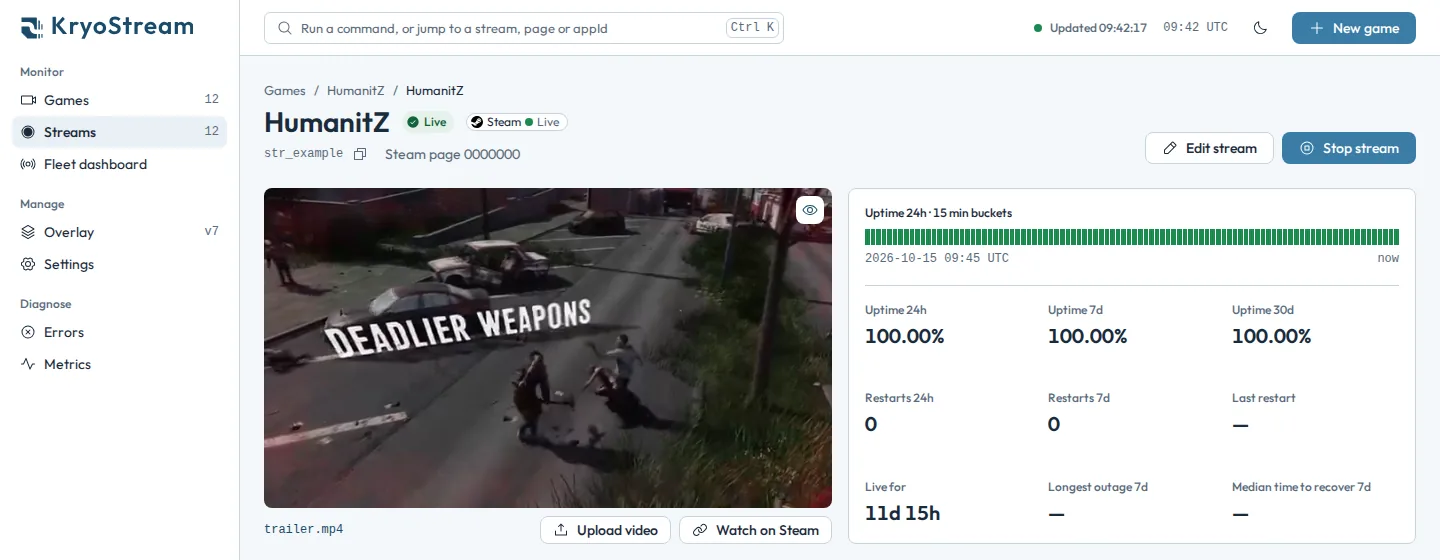This screenshot has width=1440, height=560.
Task: Click the 2026-10-15 09:45 UTC timestamp
Action: pos(937,258)
